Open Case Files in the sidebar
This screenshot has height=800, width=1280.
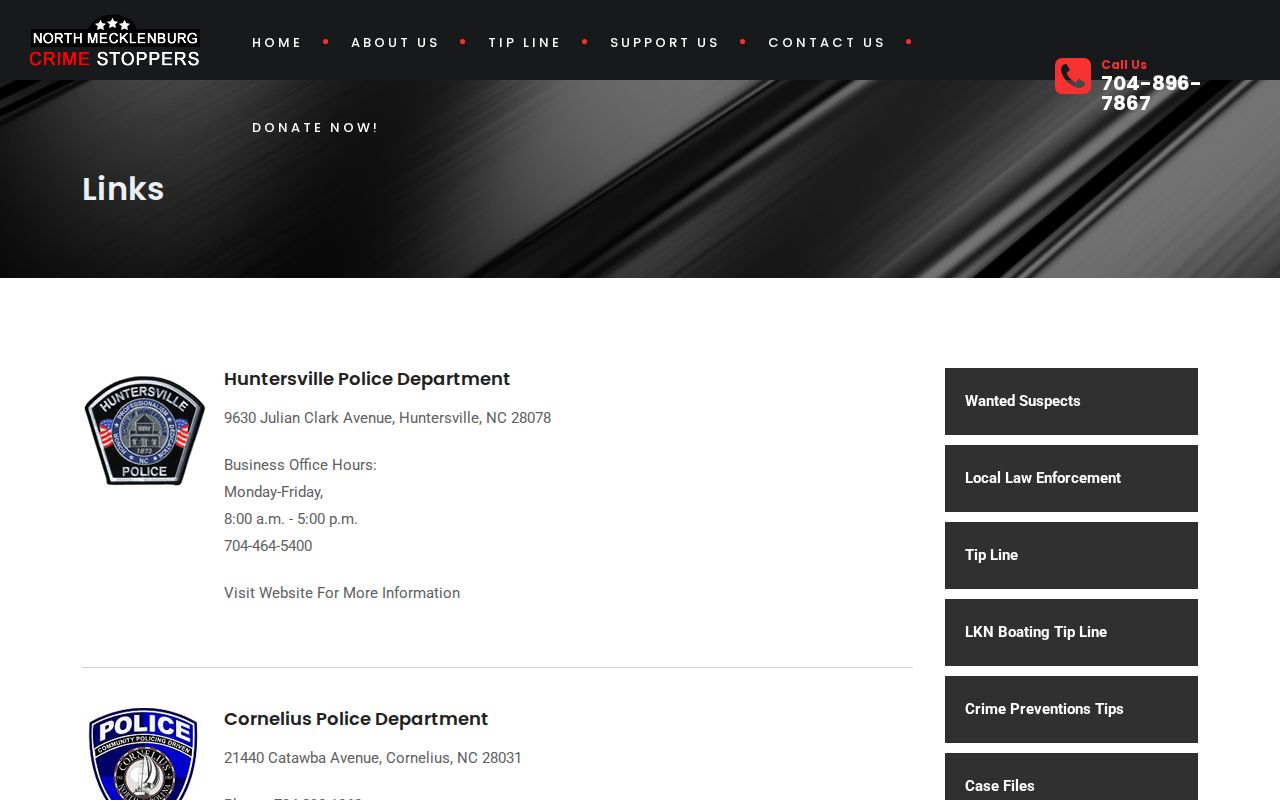(1071, 777)
